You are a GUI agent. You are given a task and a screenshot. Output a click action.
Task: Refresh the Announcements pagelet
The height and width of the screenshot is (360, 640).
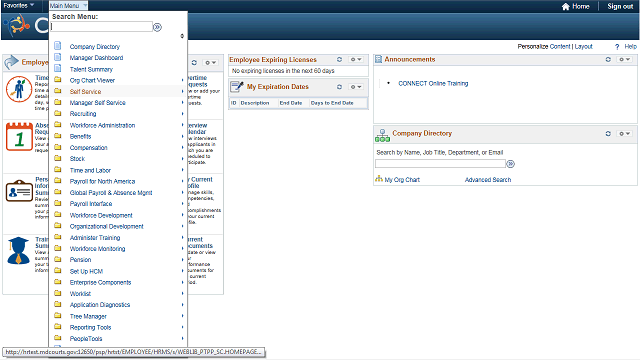pos(608,60)
